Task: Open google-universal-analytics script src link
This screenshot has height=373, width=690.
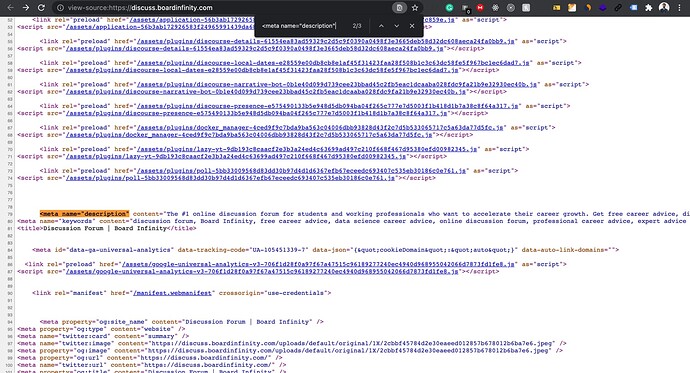Action: [262, 271]
